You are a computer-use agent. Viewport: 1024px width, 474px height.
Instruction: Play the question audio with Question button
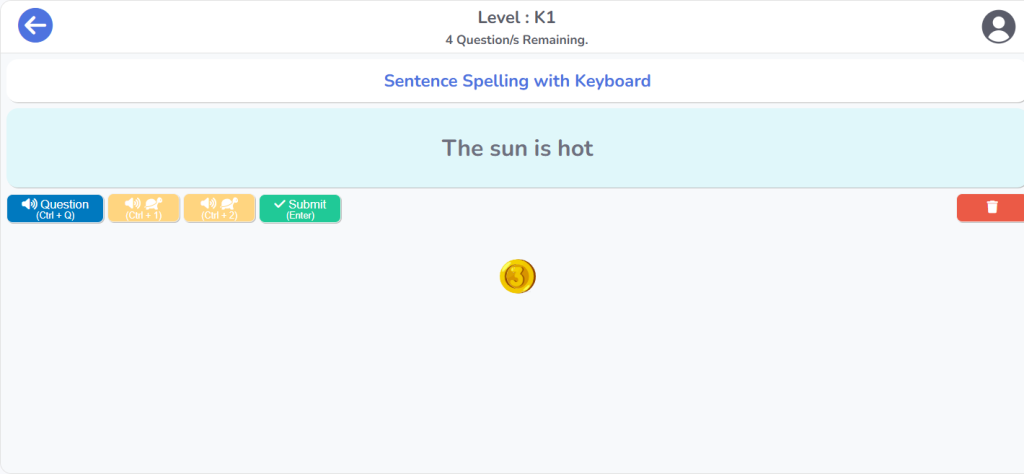coord(55,209)
